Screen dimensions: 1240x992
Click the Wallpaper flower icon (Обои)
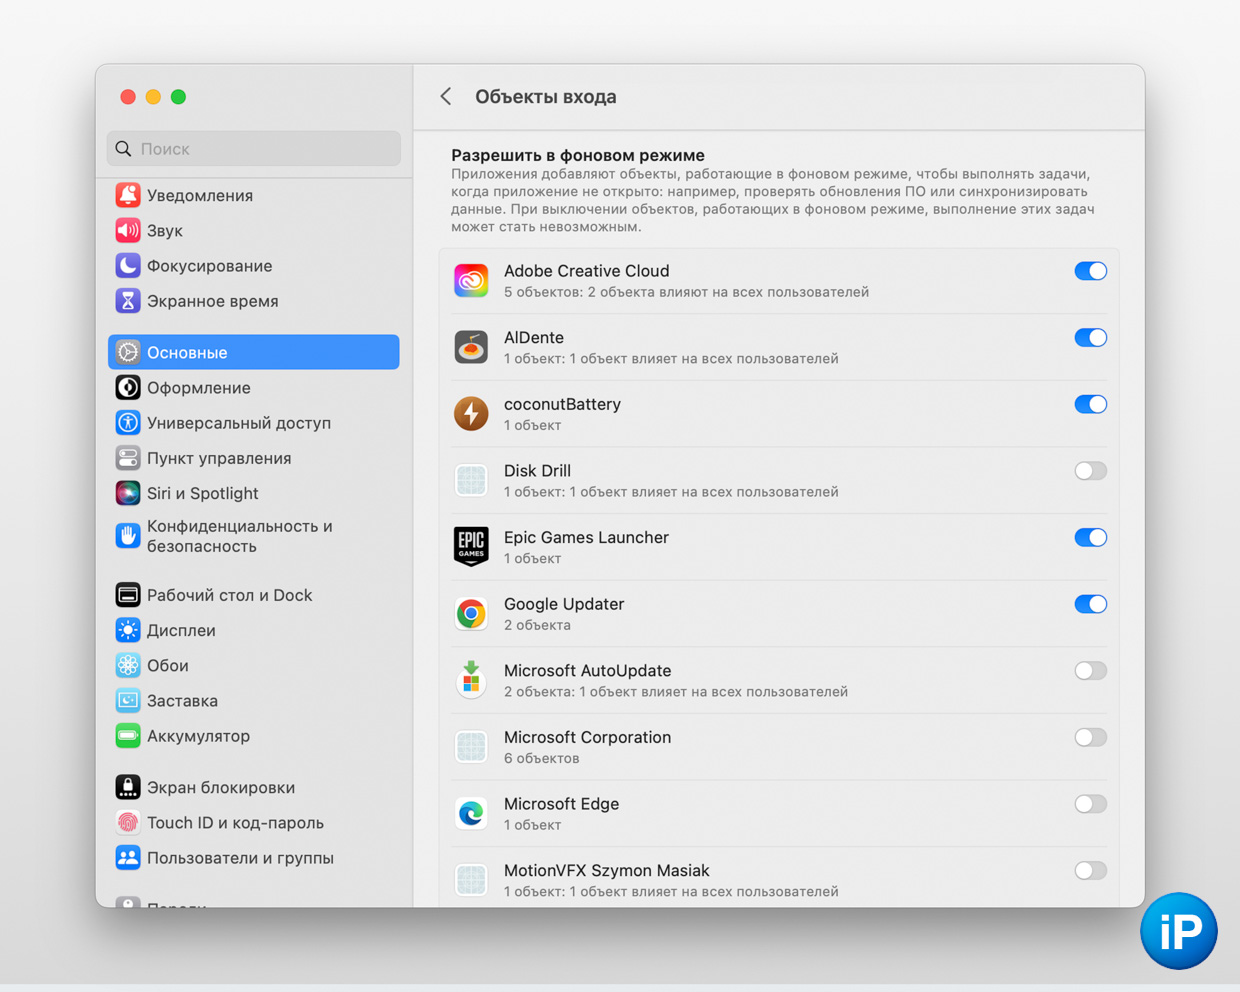point(128,665)
